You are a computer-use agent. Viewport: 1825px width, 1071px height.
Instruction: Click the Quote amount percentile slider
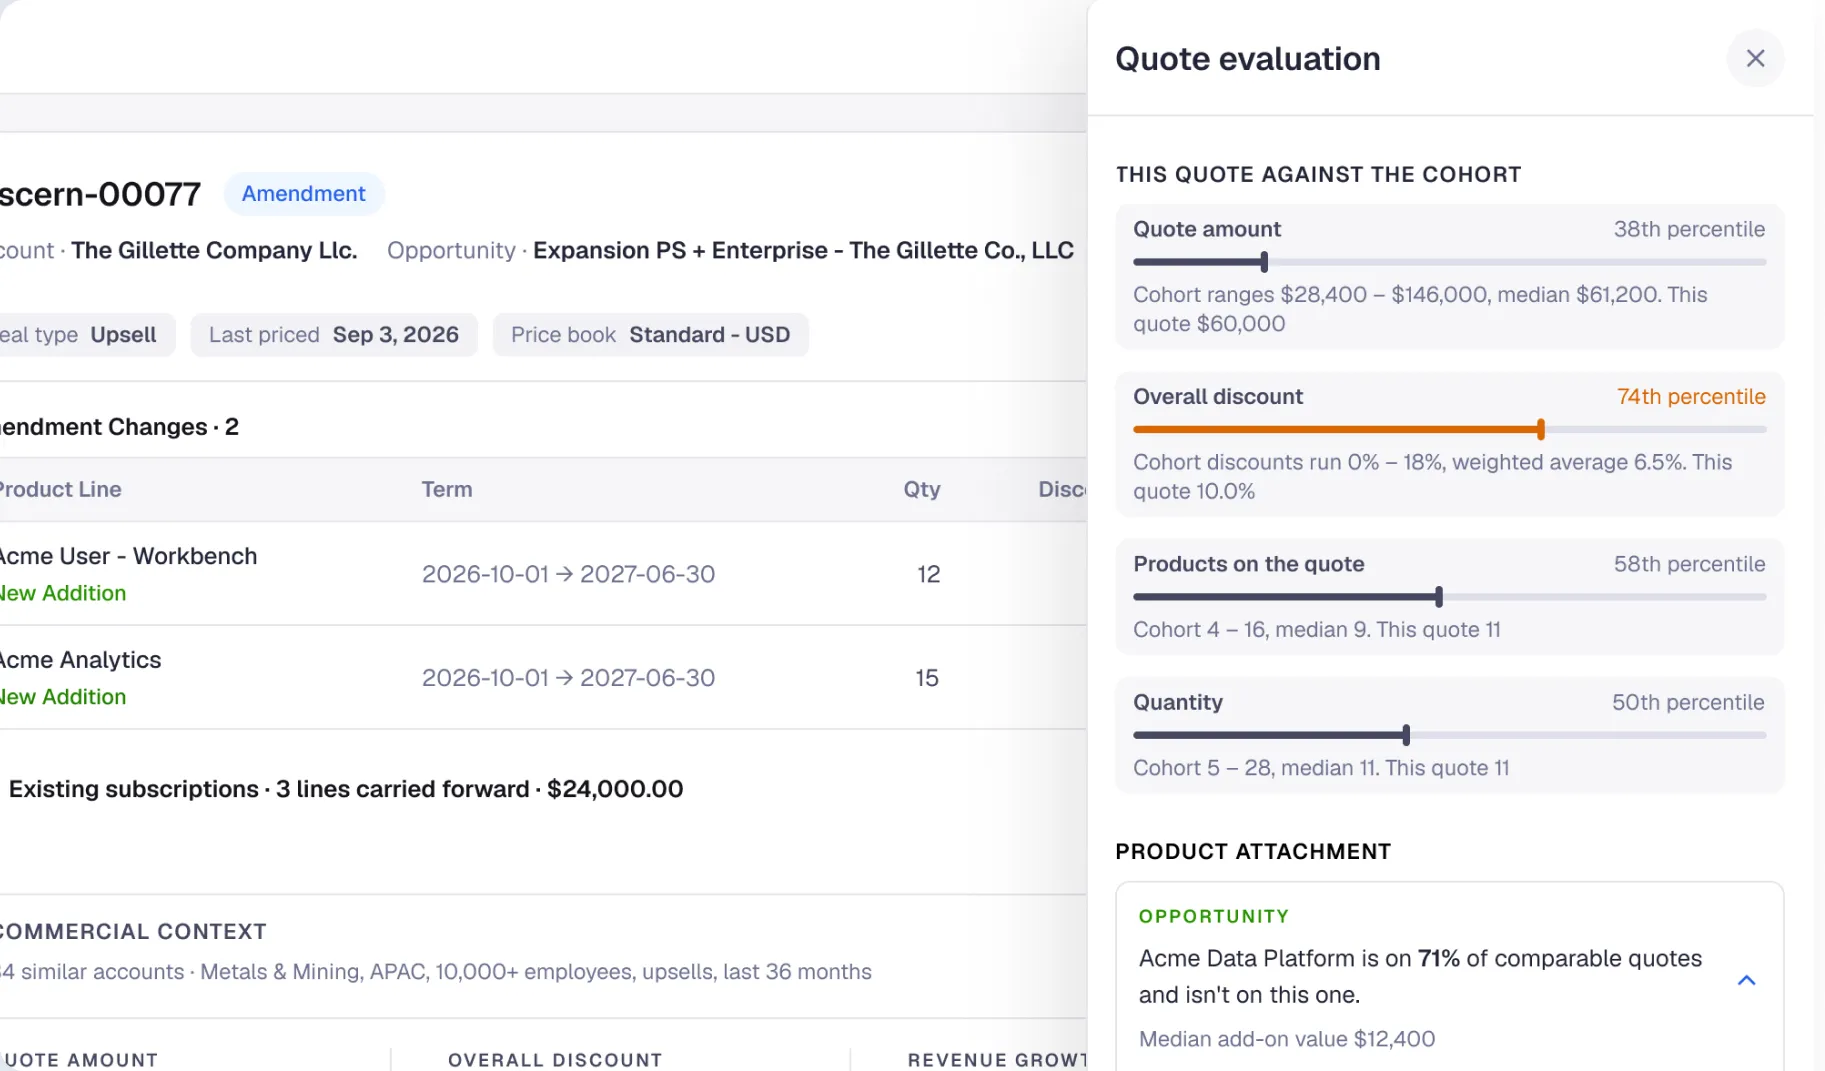click(1449, 262)
